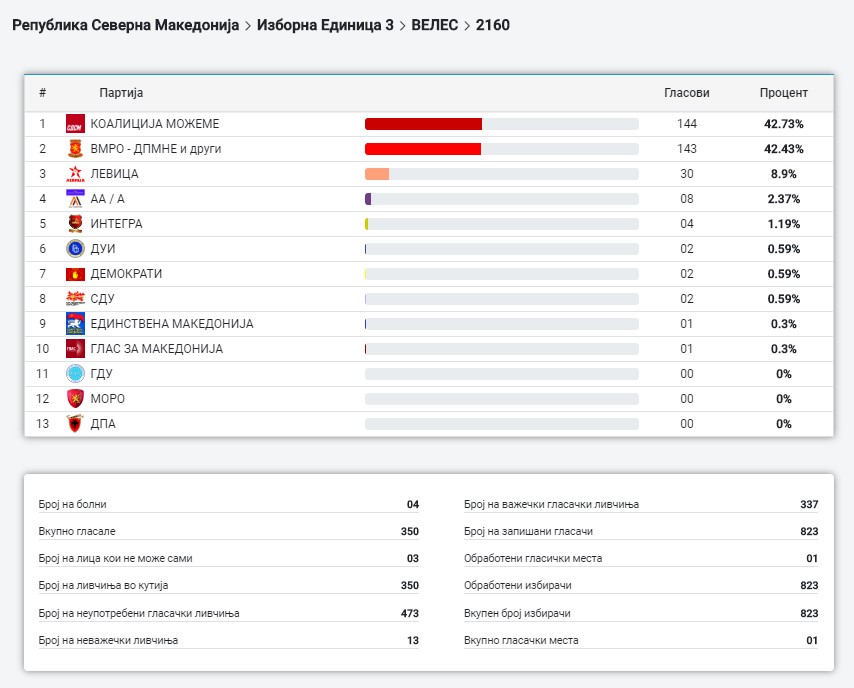Click the КОАЛИЦИЈА МОЖЕМЕ party logo
Screen dimensions: 854x688
coord(75,124)
